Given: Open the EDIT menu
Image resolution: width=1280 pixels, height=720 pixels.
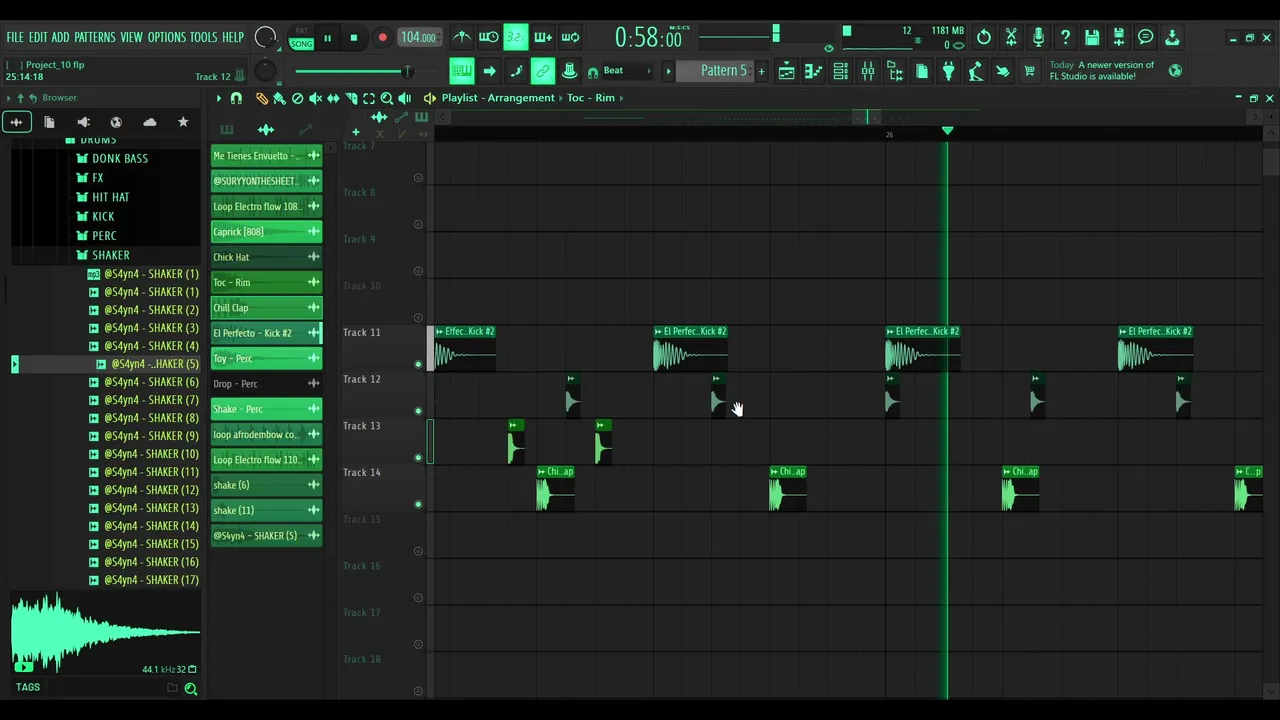Looking at the screenshot, I should coord(38,38).
